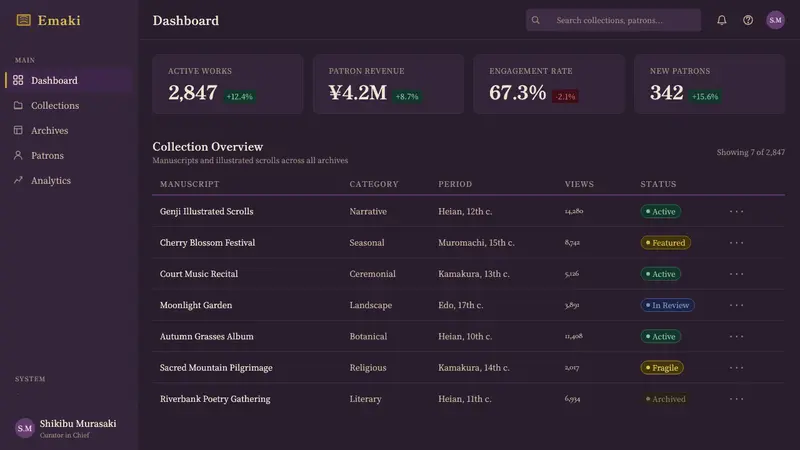Sort by Status column header

click(x=658, y=184)
